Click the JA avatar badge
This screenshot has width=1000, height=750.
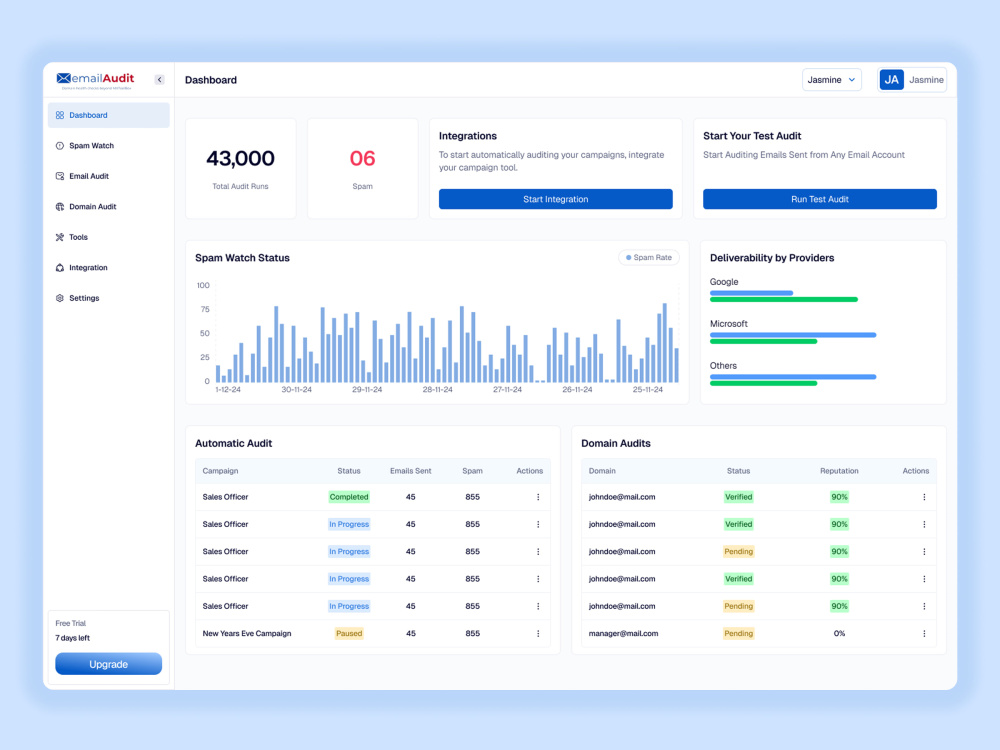tap(892, 80)
